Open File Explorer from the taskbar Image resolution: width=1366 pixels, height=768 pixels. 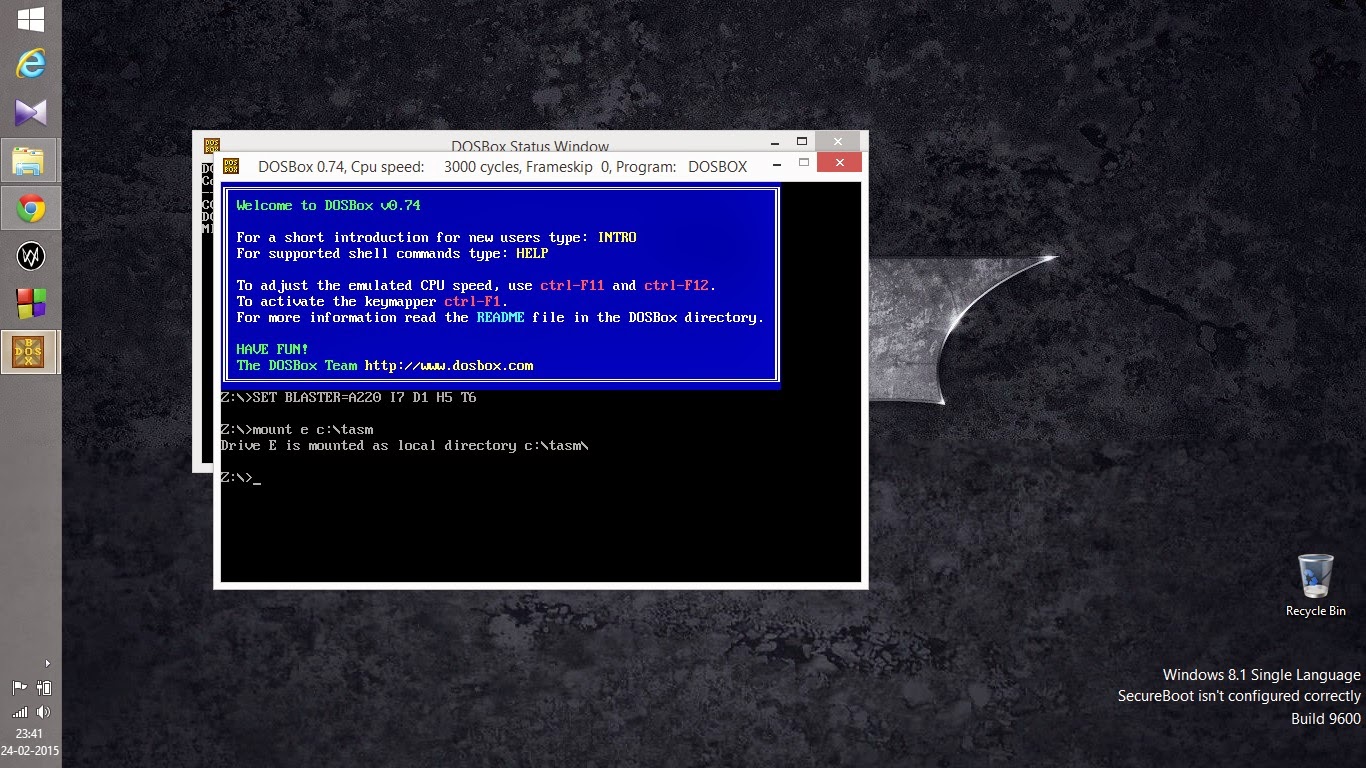pyautogui.click(x=30, y=160)
